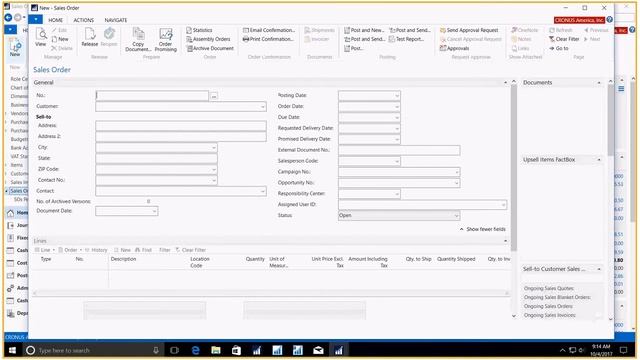Click the General section vertical scrollbar

[x=513, y=167]
